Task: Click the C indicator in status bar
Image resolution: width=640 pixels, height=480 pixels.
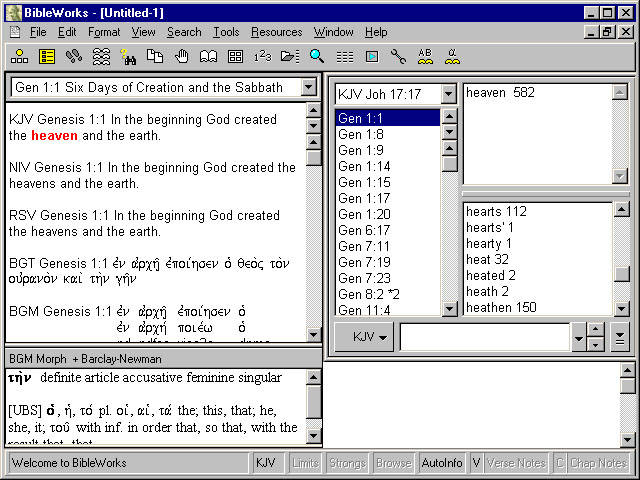Action: point(560,463)
